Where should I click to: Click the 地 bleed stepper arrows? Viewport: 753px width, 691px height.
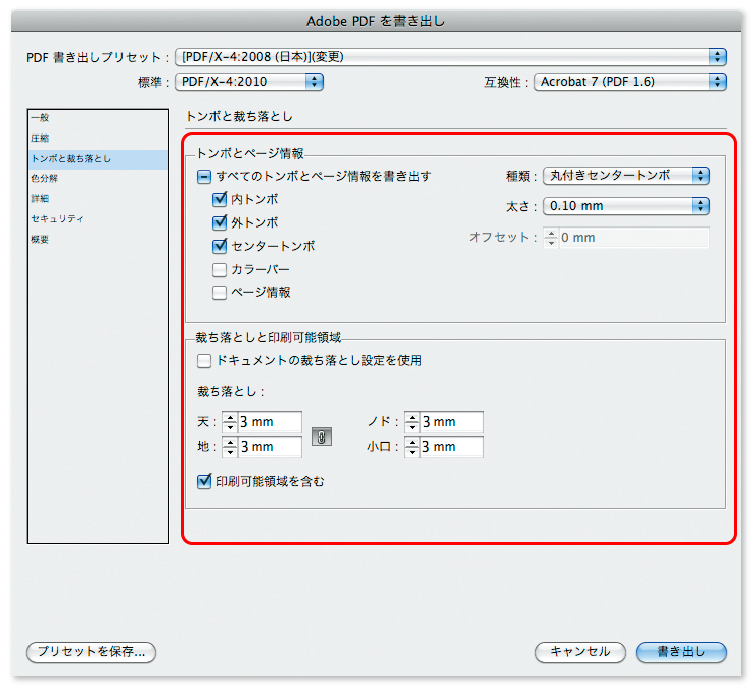pos(230,447)
